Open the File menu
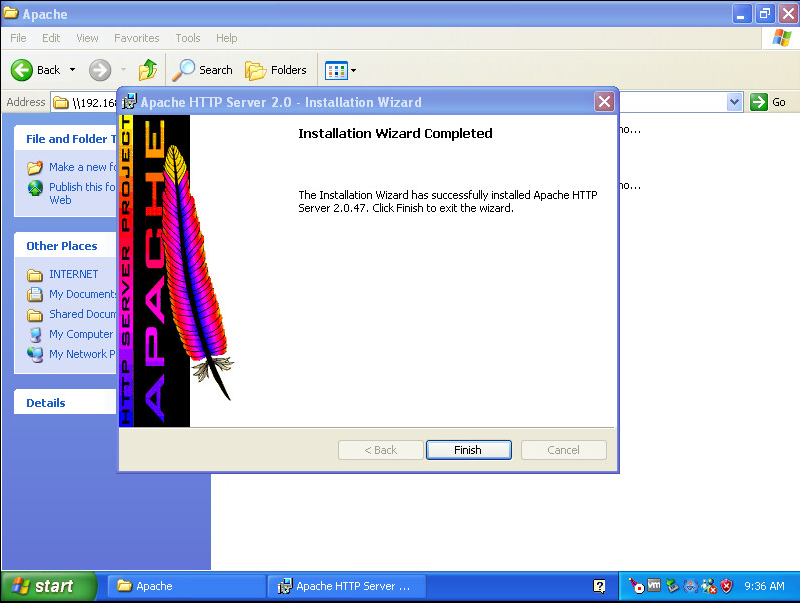The height and width of the screenshot is (603, 800). tap(18, 38)
